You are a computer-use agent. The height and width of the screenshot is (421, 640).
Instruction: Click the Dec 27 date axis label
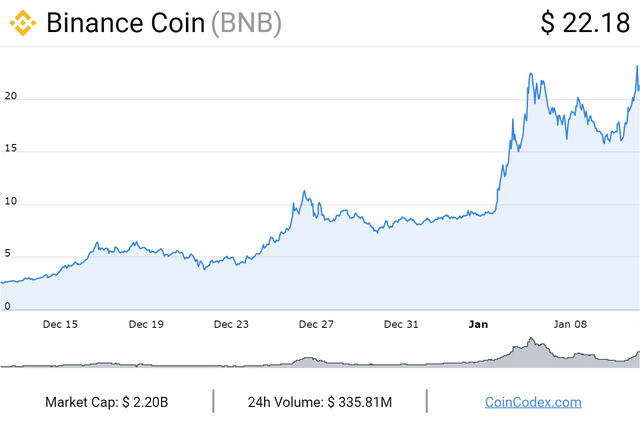click(316, 324)
